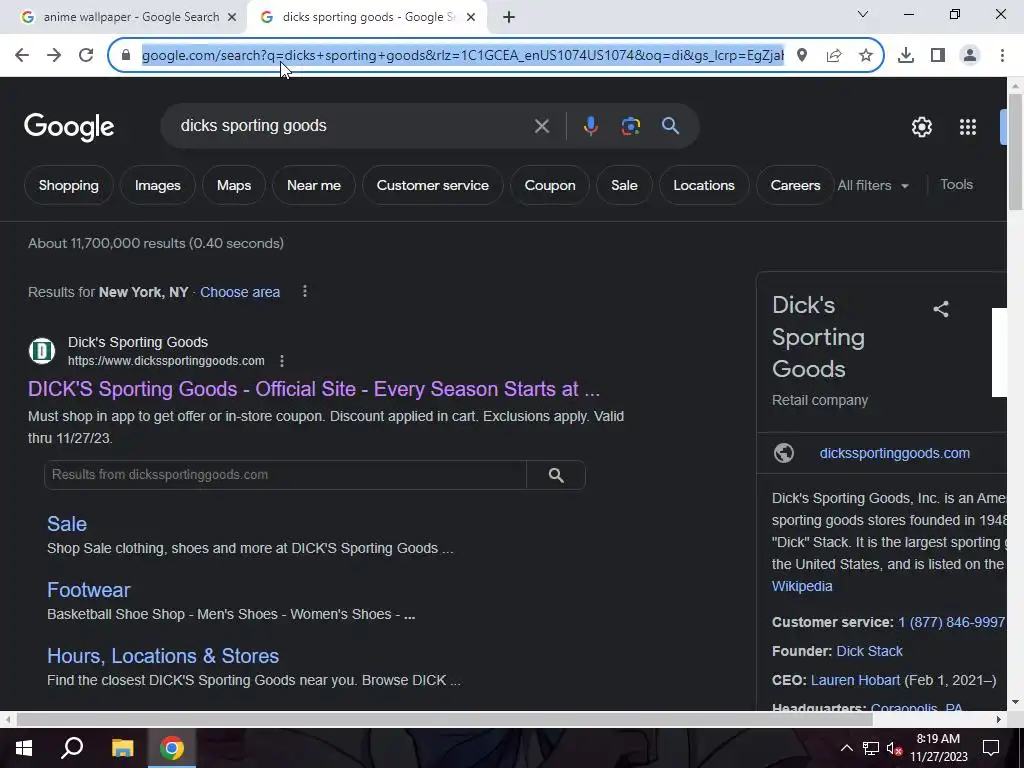The width and height of the screenshot is (1024, 768).
Task: Select the Near me filter chip
Action: coord(313,185)
